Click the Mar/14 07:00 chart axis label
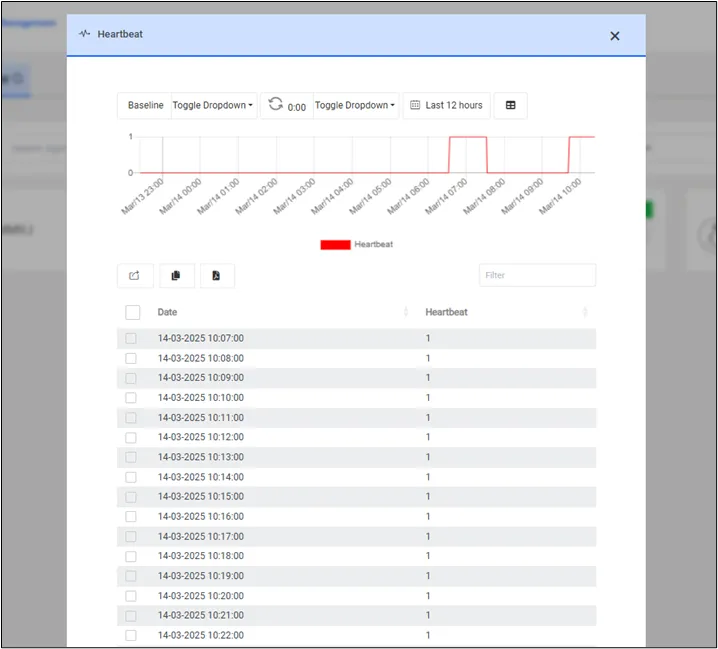 pyautogui.click(x=446, y=196)
